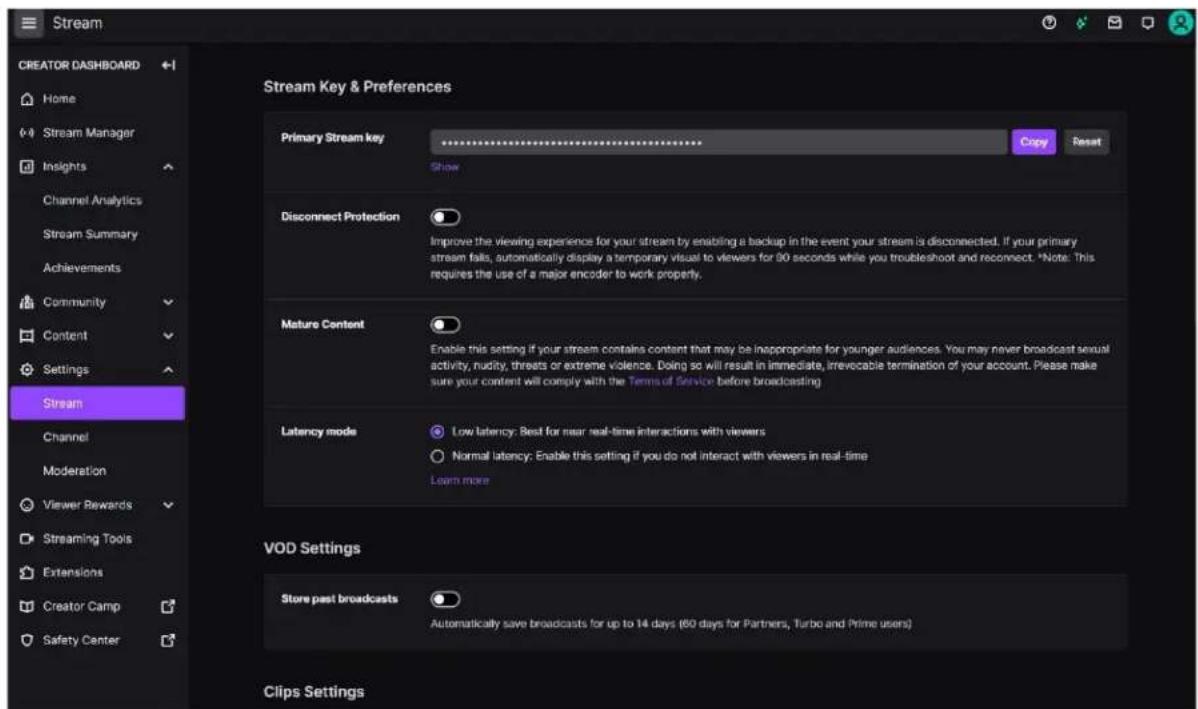Open the hamburger menu next to Stream

[28, 23]
